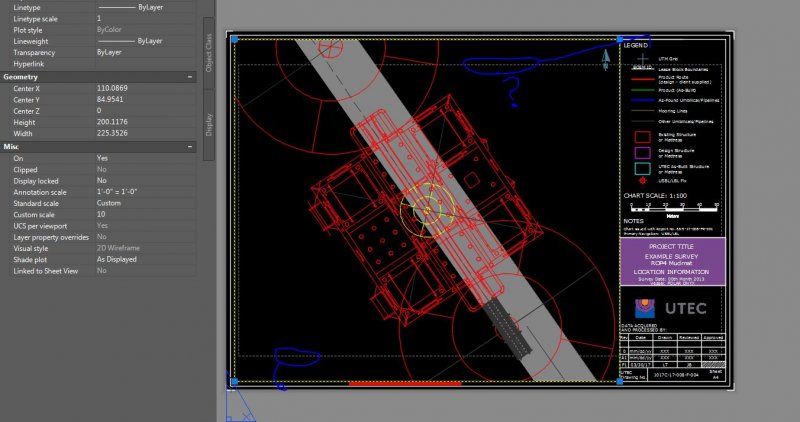800x422 pixels.
Task: Edit the Center X value 110.0869
Action: [x=112, y=88]
